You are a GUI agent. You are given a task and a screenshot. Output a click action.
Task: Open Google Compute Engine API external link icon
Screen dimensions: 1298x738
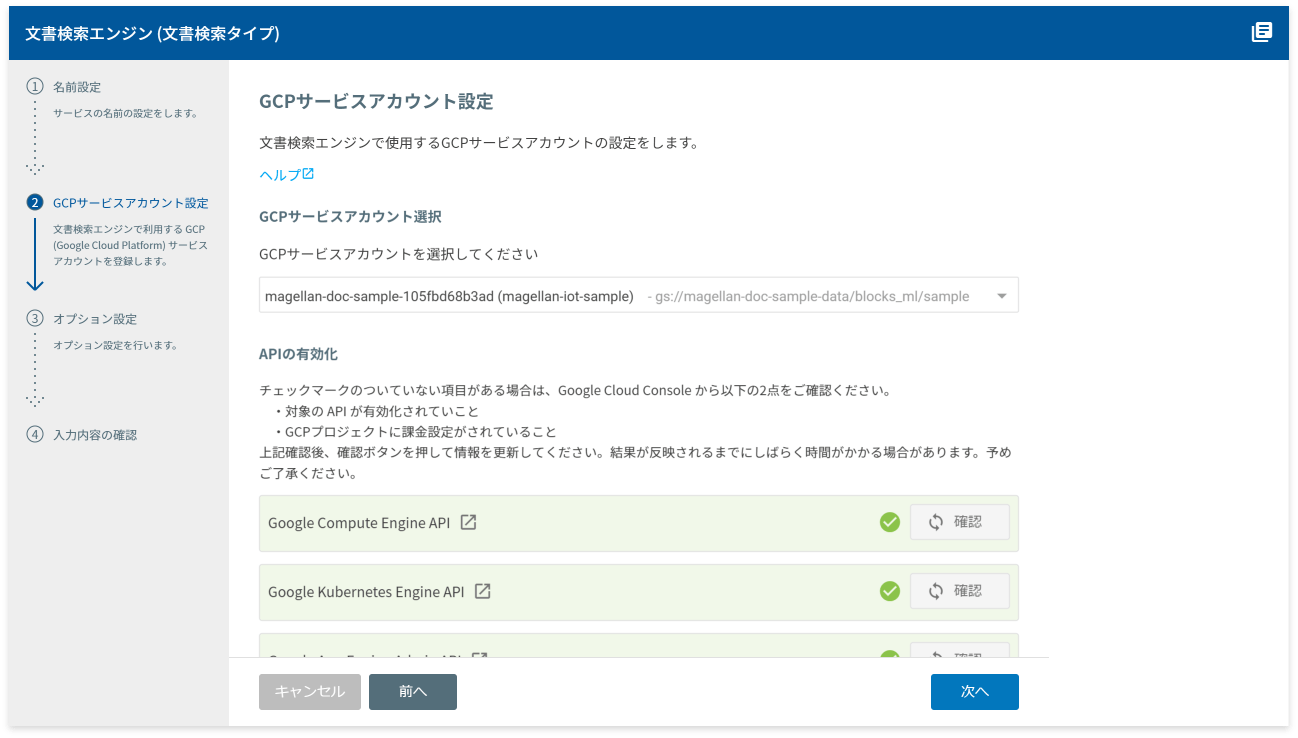(468, 522)
